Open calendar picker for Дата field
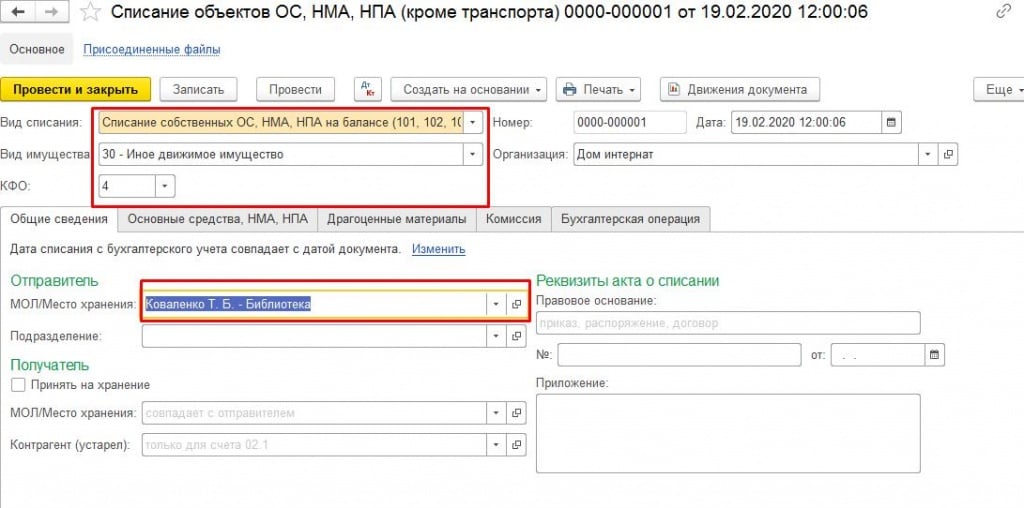The width and height of the screenshot is (1024, 508). (891, 122)
